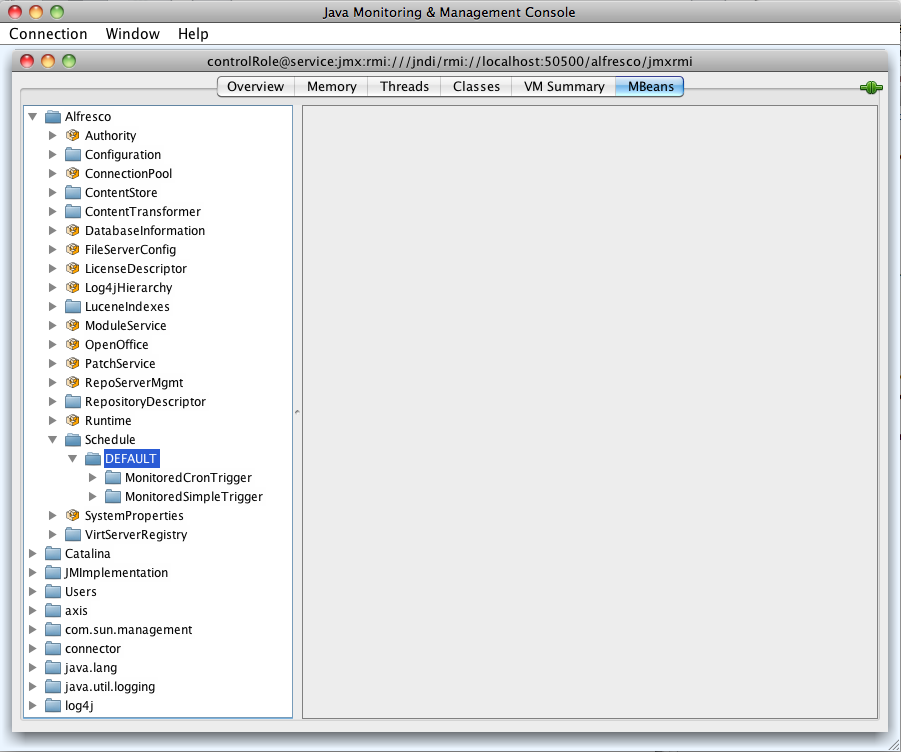Select the com.sun.management tree item
This screenshot has height=752, width=901.
[128, 630]
